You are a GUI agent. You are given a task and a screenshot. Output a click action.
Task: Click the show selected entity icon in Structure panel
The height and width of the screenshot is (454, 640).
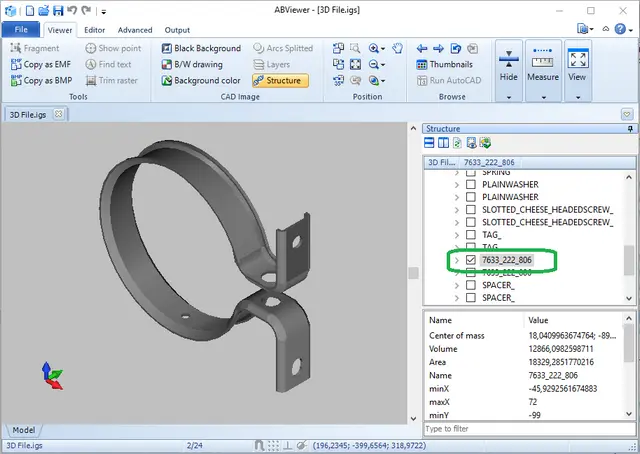point(471,142)
